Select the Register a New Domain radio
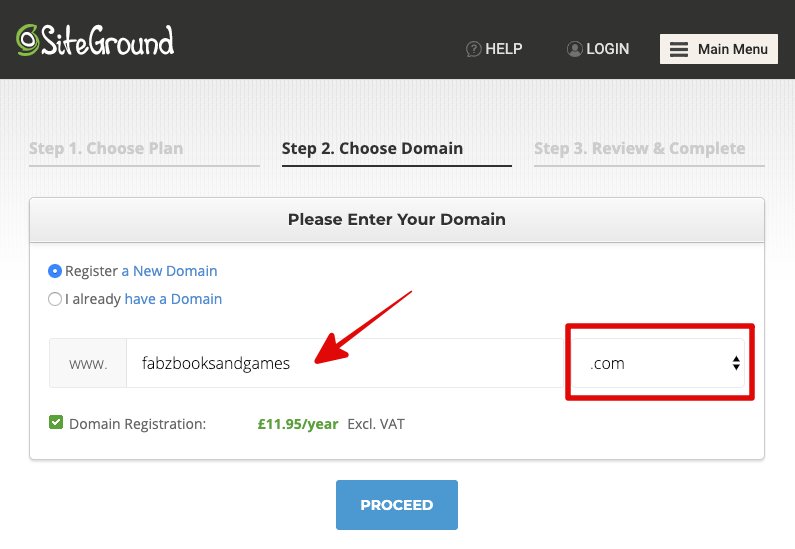 click(x=55, y=271)
